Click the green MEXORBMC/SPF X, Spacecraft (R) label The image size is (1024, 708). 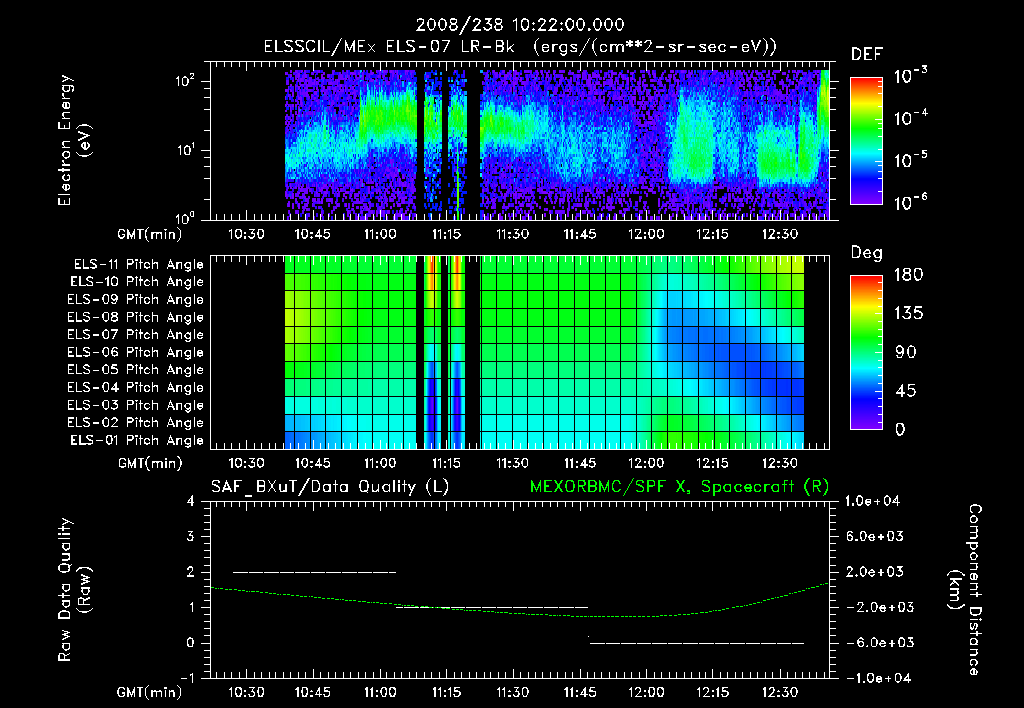click(x=679, y=487)
